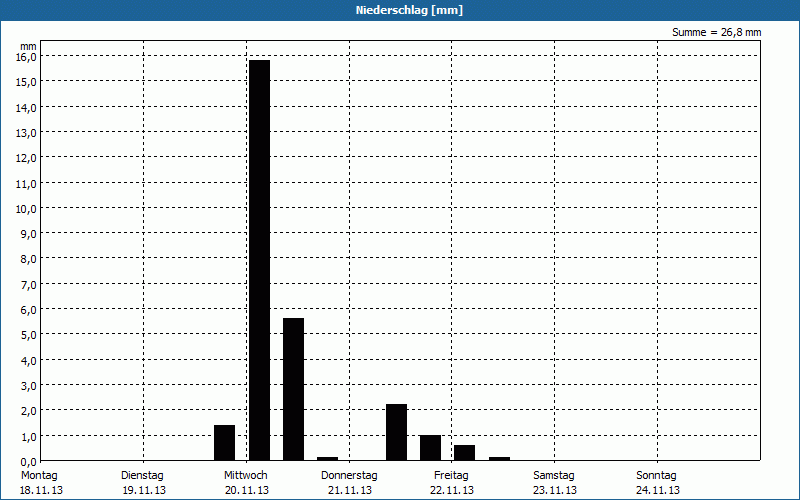Select the Summe = 26,8 mm label
This screenshot has height=500, width=800.
716,33
